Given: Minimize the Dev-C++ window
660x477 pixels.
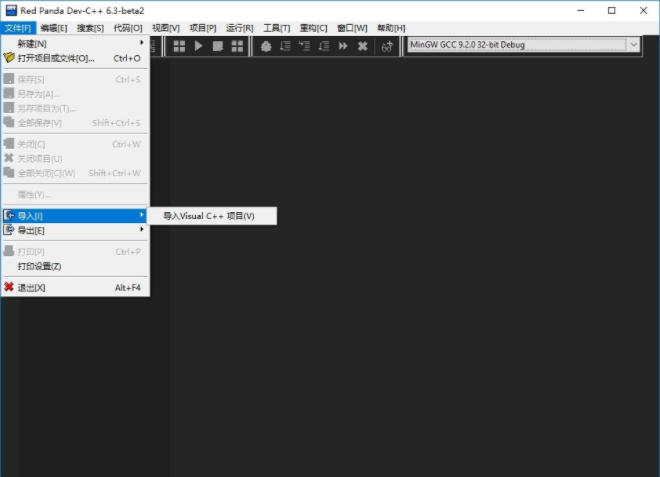Looking at the screenshot, I should 581,11.
